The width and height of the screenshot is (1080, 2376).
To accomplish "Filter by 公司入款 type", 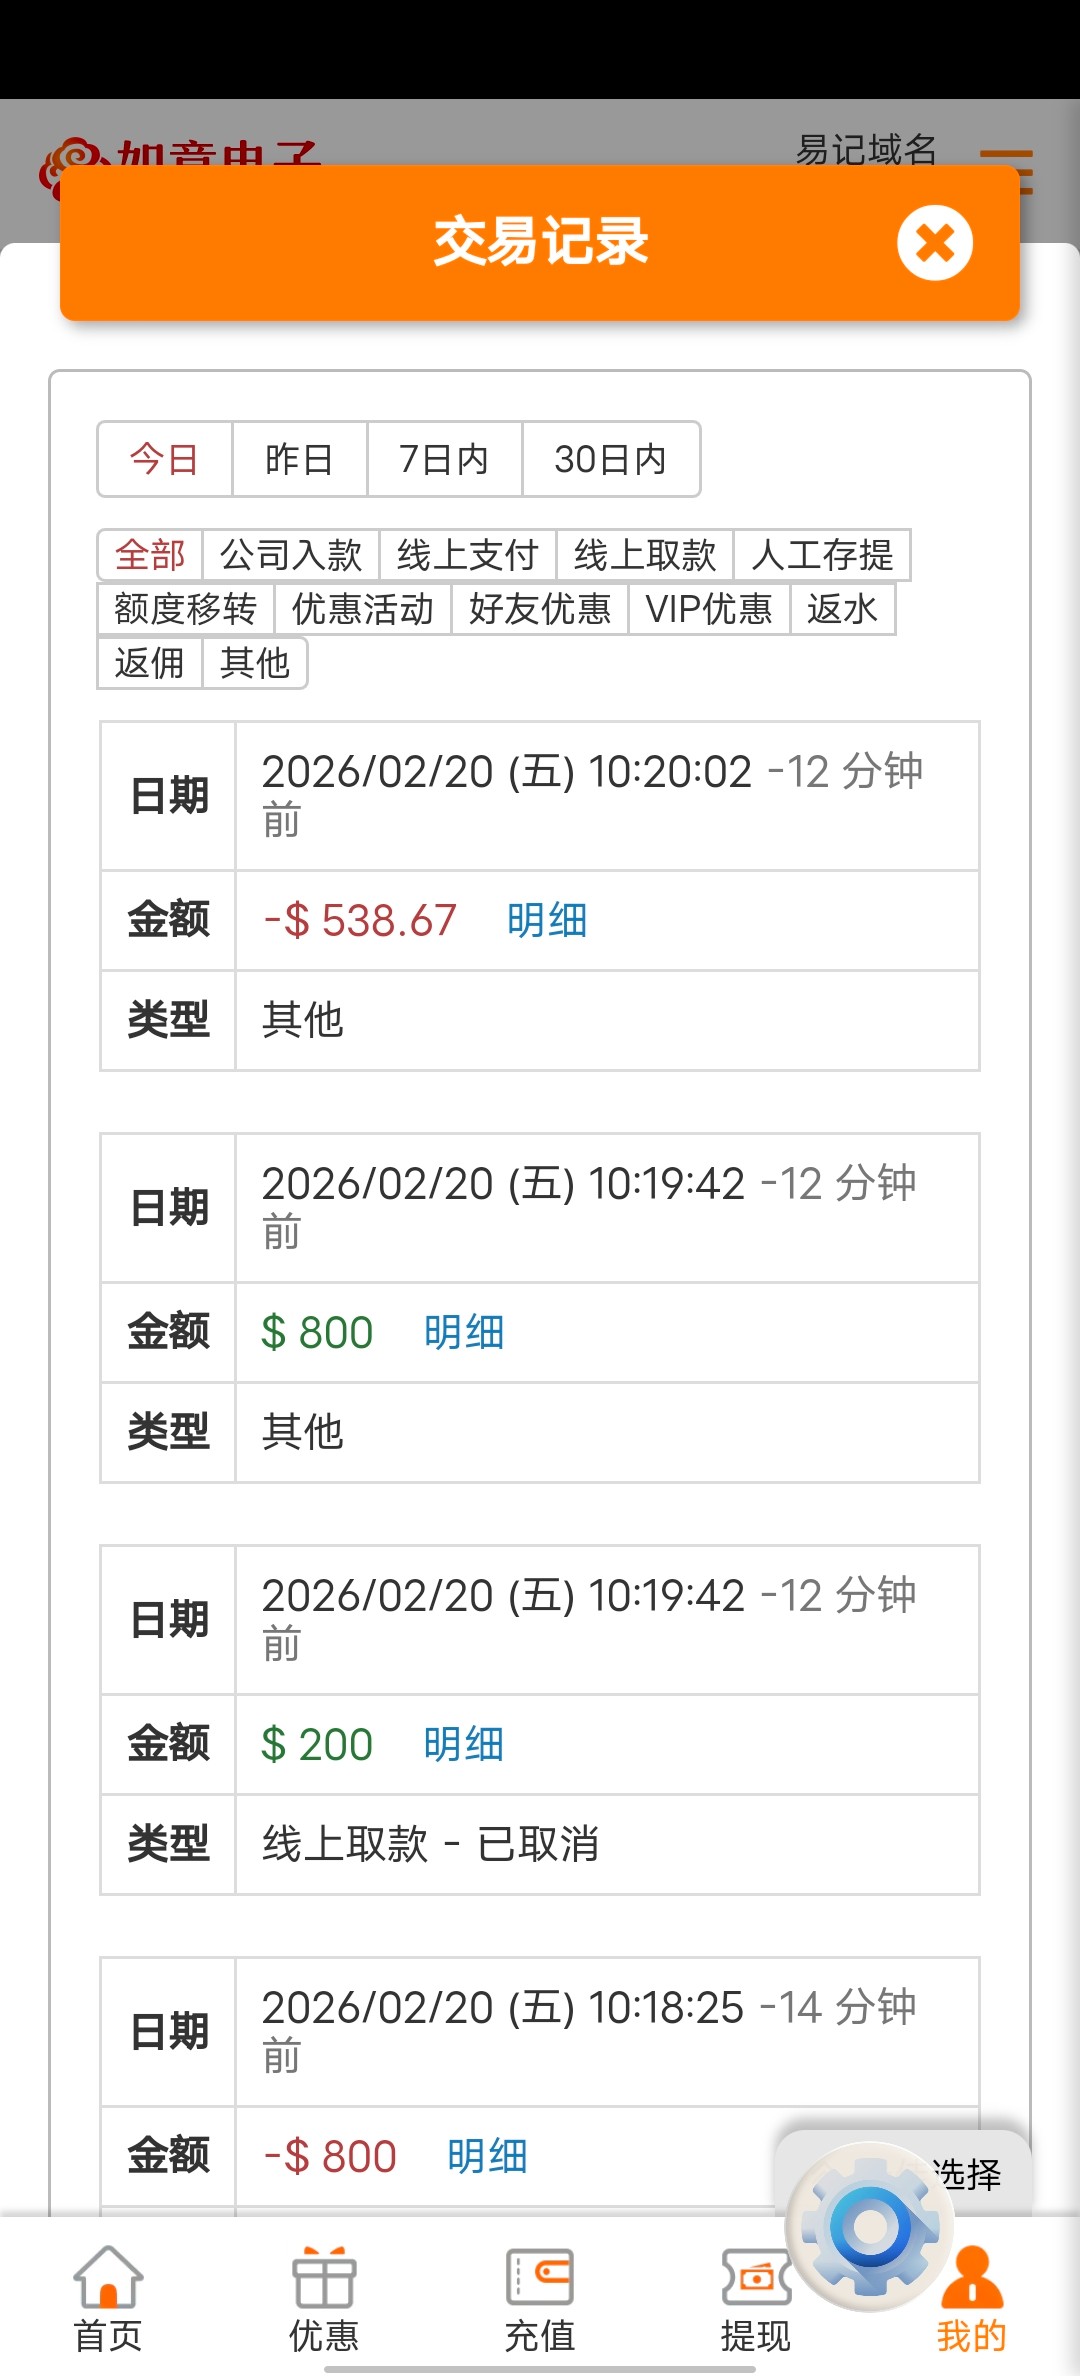I will [x=290, y=555].
